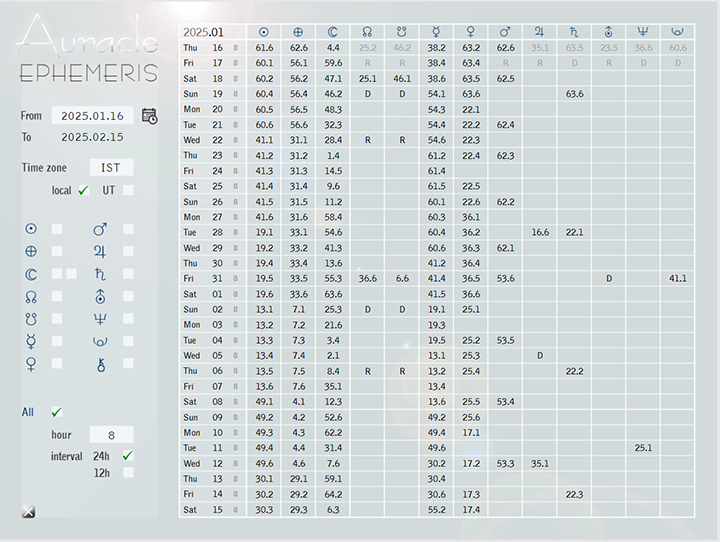Click Jupiter value 16.6 on Tue 28
The image size is (720, 542).
[540, 232]
